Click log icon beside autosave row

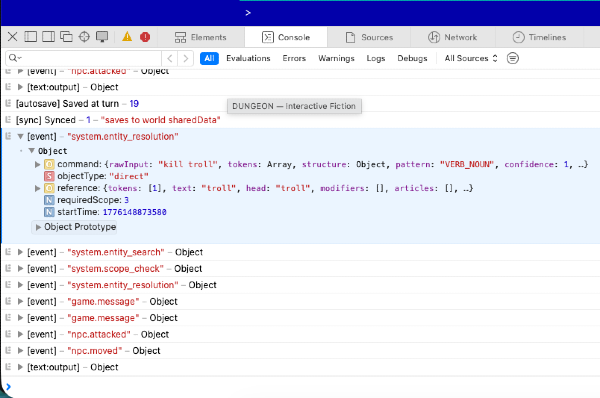pyautogui.click(x=8, y=103)
